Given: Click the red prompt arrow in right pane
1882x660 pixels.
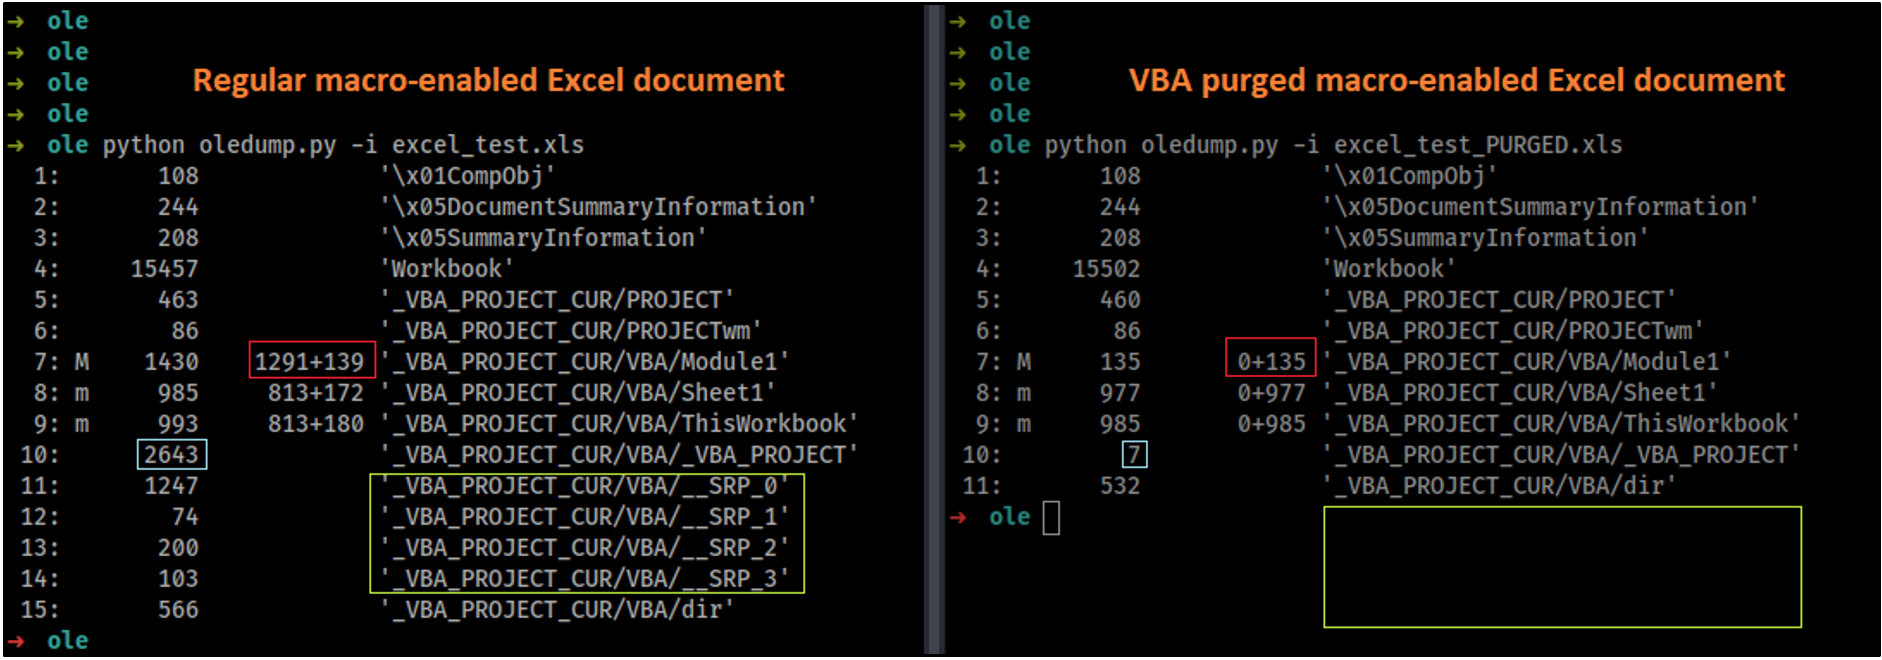Looking at the screenshot, I should pyautogui.click(x=958, y=517).
